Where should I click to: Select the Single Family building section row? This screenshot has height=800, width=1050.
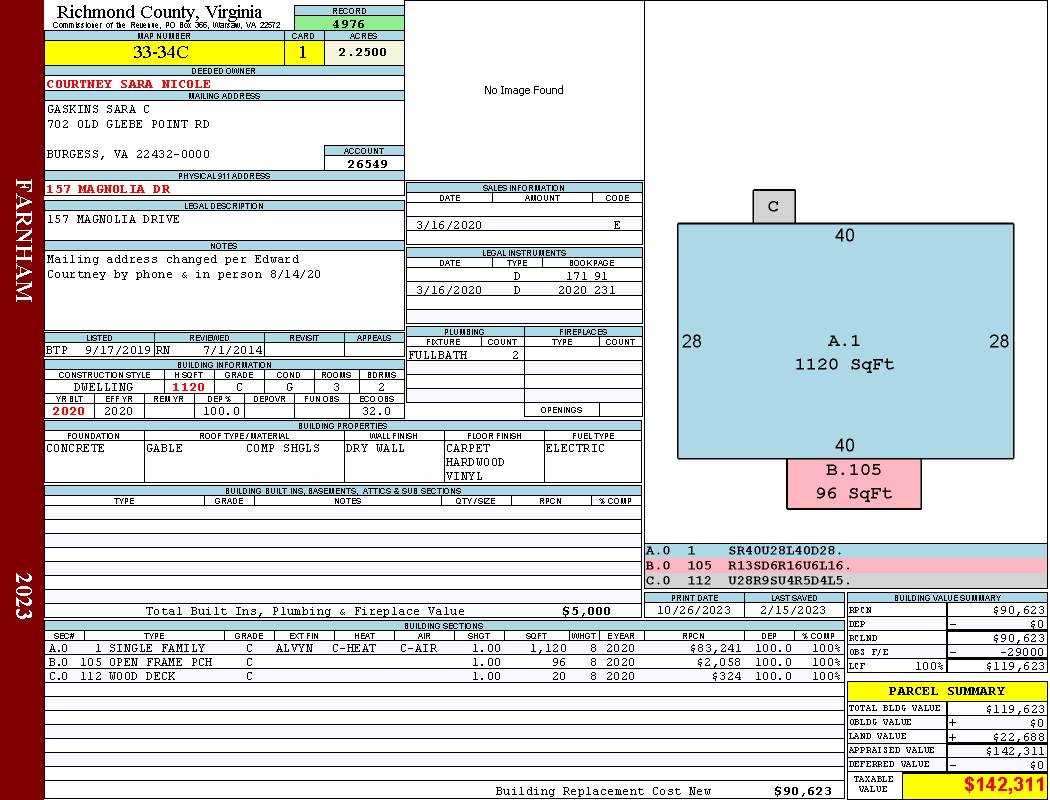point(442,648)
